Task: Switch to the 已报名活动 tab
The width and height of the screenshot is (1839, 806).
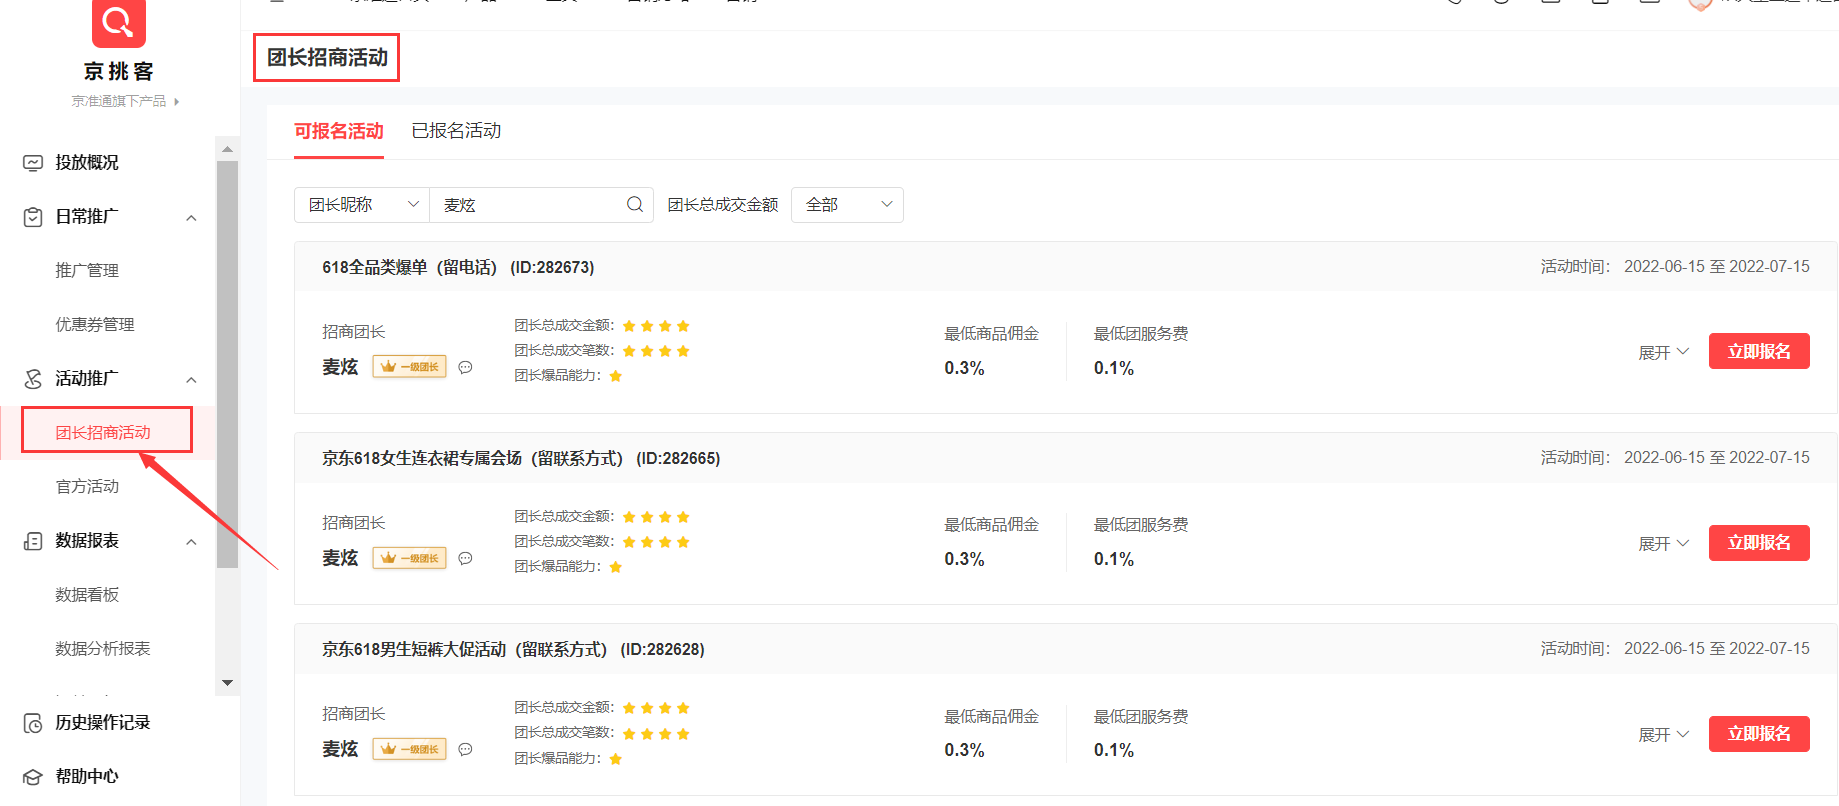Action: coord(456,131)
